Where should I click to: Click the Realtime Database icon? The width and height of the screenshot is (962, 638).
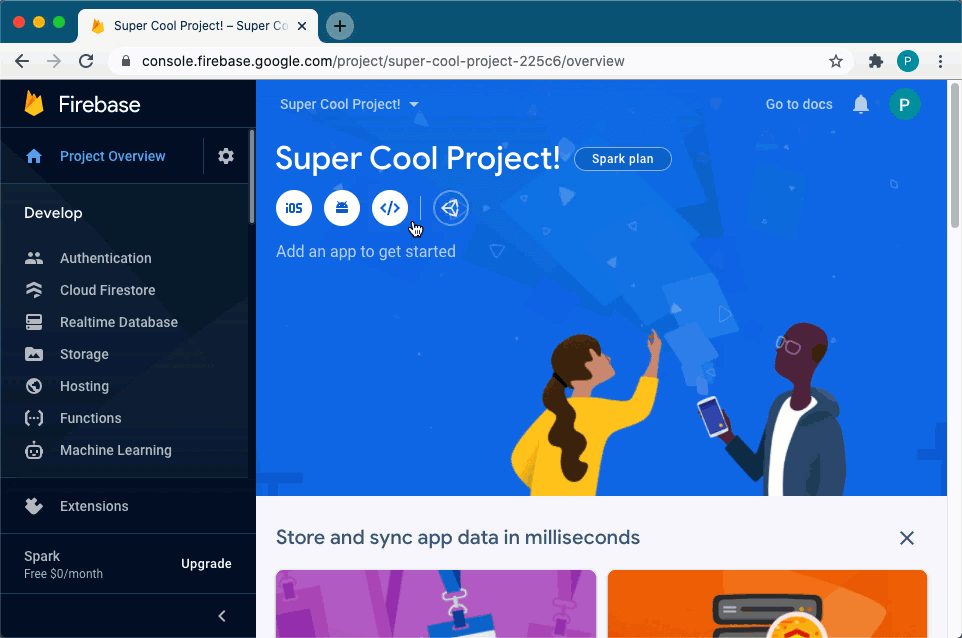(34, 322)
